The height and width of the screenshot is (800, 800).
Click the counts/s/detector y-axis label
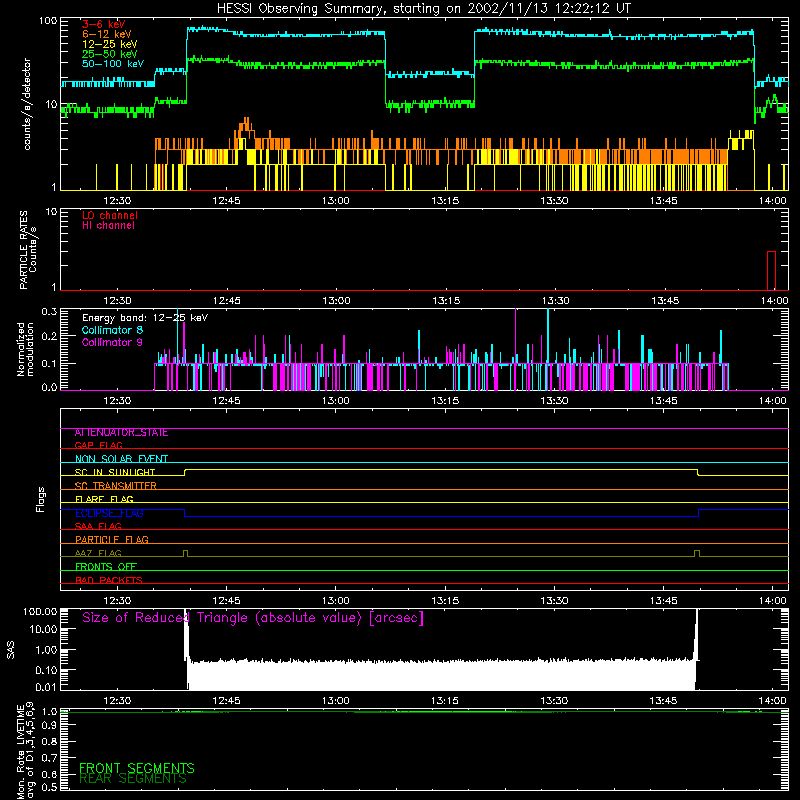[27, 104]
